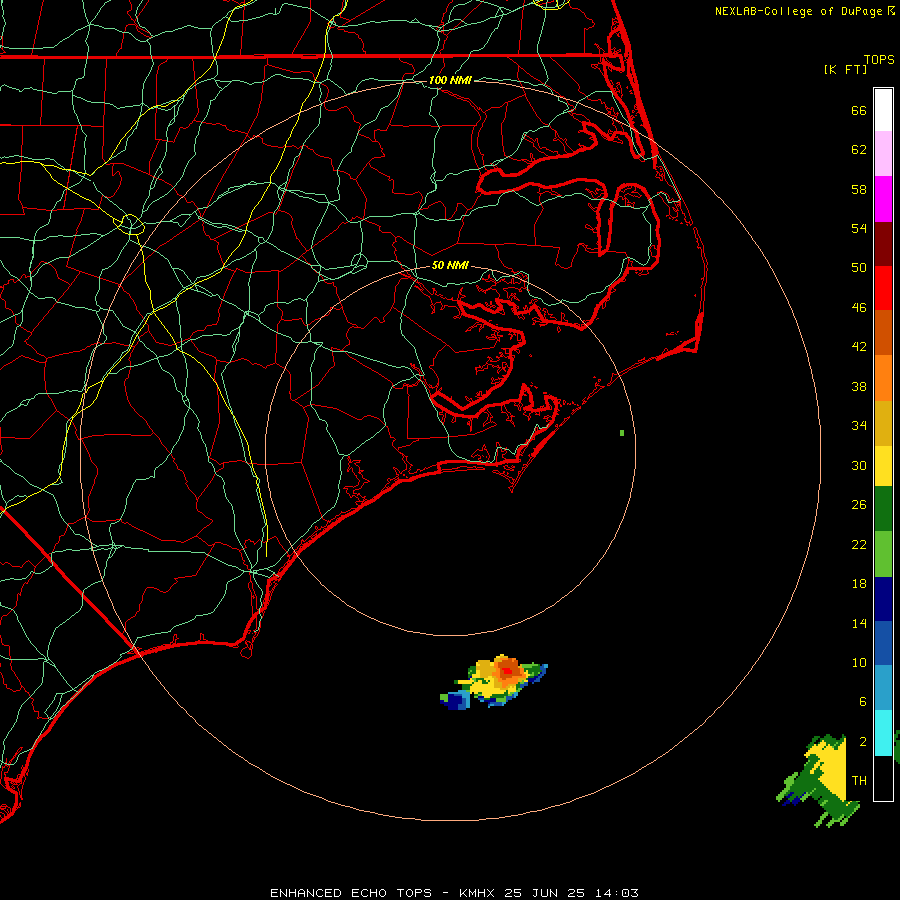Click the red core of offshore storm cell
The width and height of the screenshot is (900, 900).
[507, 670]
